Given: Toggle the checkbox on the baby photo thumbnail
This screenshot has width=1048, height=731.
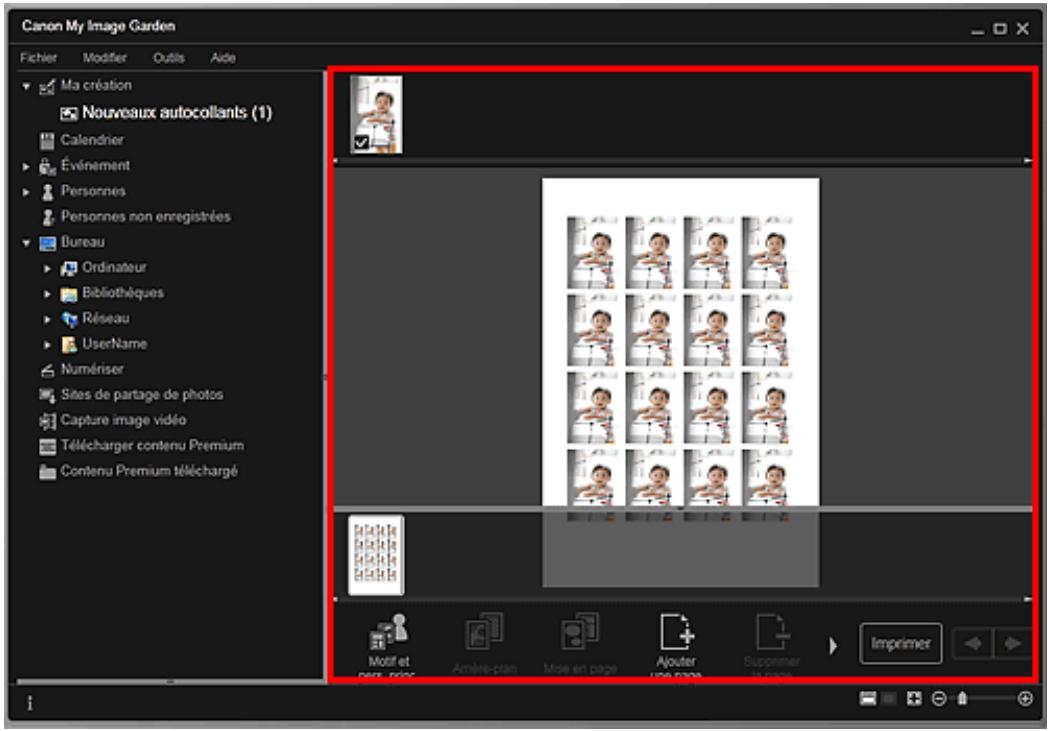Looking at the screenshot, I should (362, 143).
